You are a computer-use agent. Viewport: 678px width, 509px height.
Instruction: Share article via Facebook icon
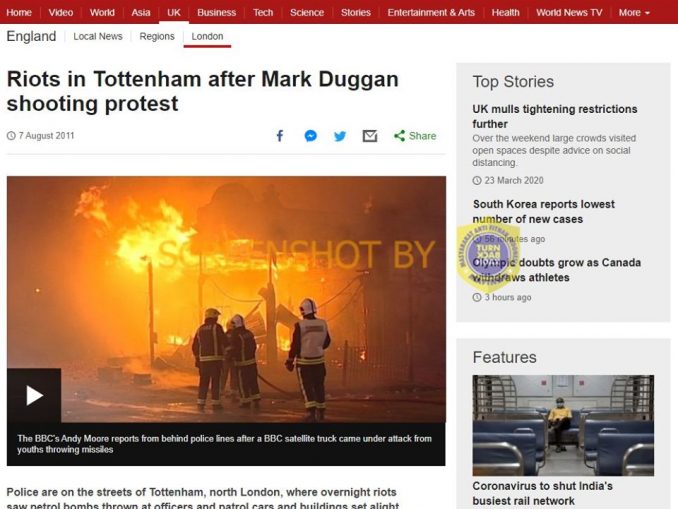(x=280, y=136)
